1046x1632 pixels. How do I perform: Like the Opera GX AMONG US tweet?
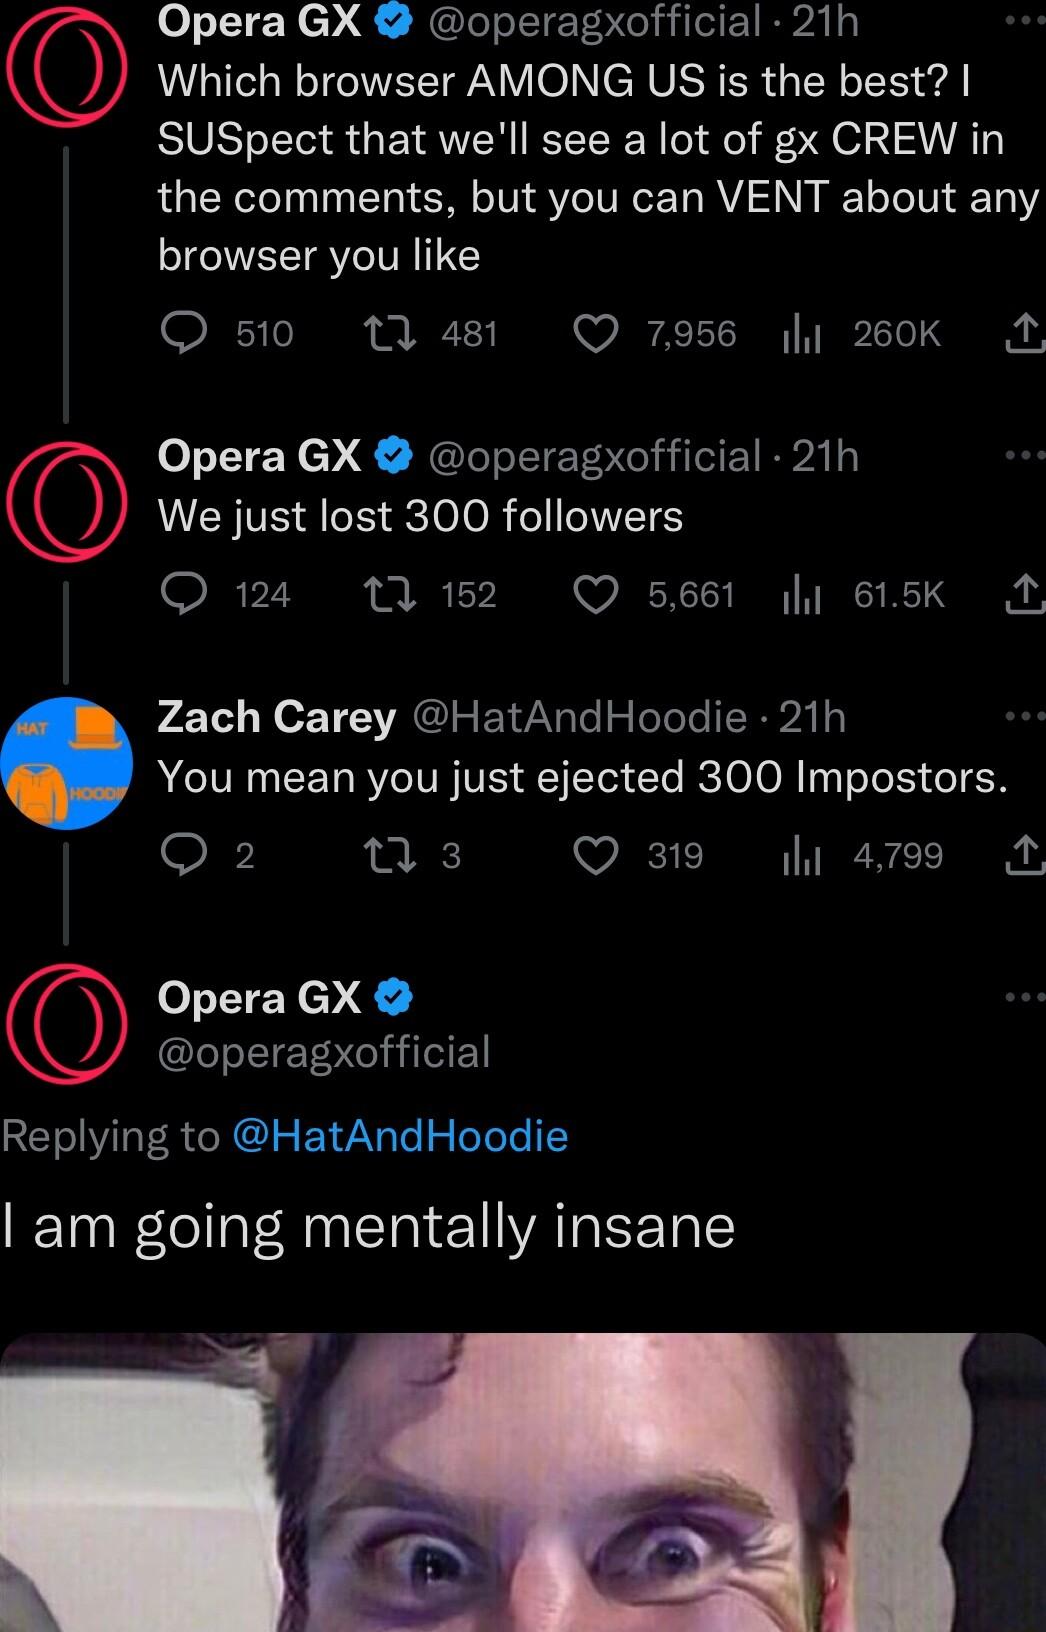597,334
